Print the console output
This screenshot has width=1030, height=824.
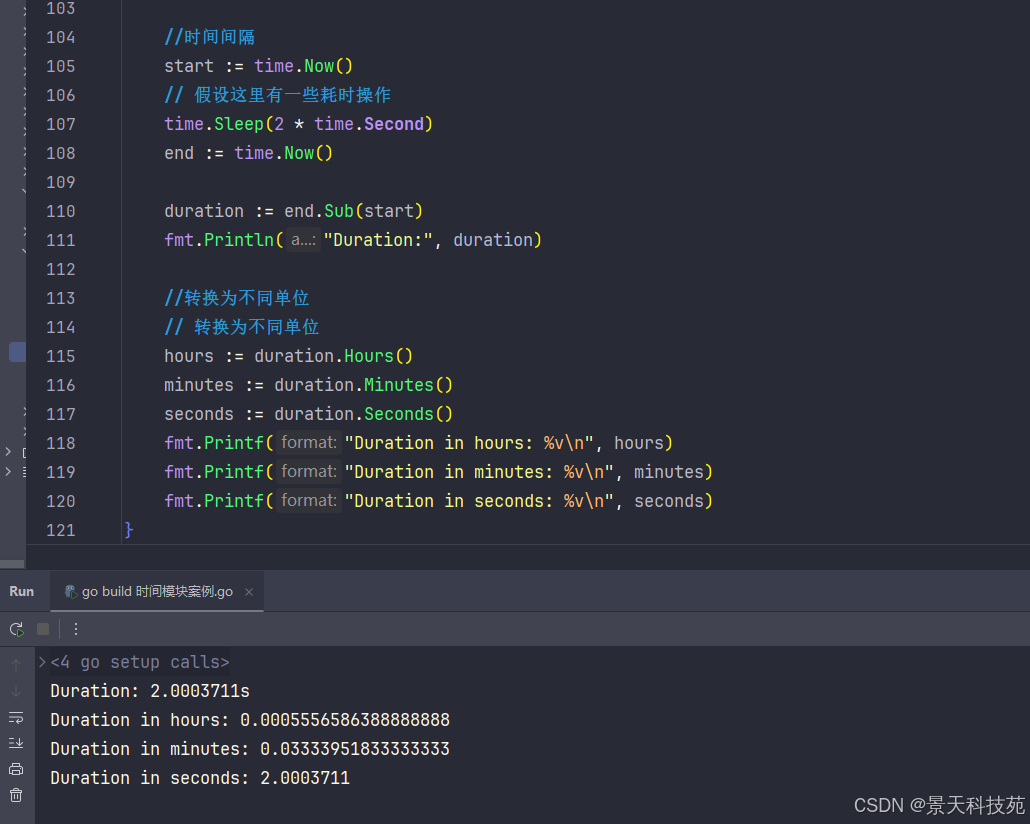[x=16, y=769]
